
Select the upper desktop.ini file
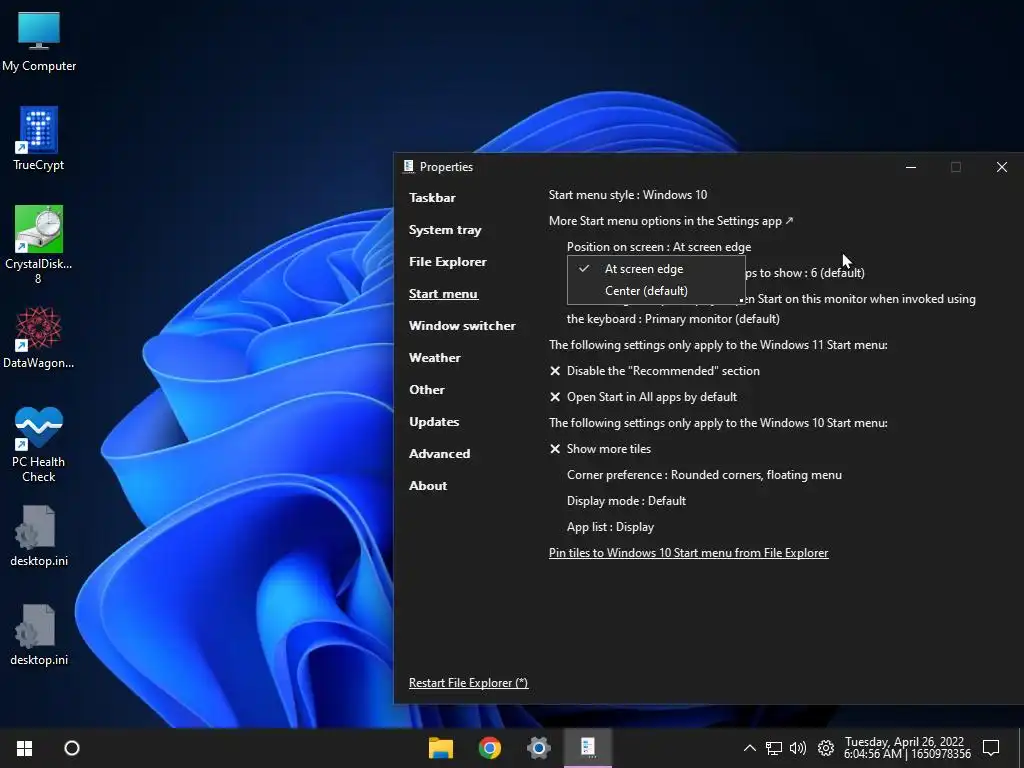coord(39,536)
